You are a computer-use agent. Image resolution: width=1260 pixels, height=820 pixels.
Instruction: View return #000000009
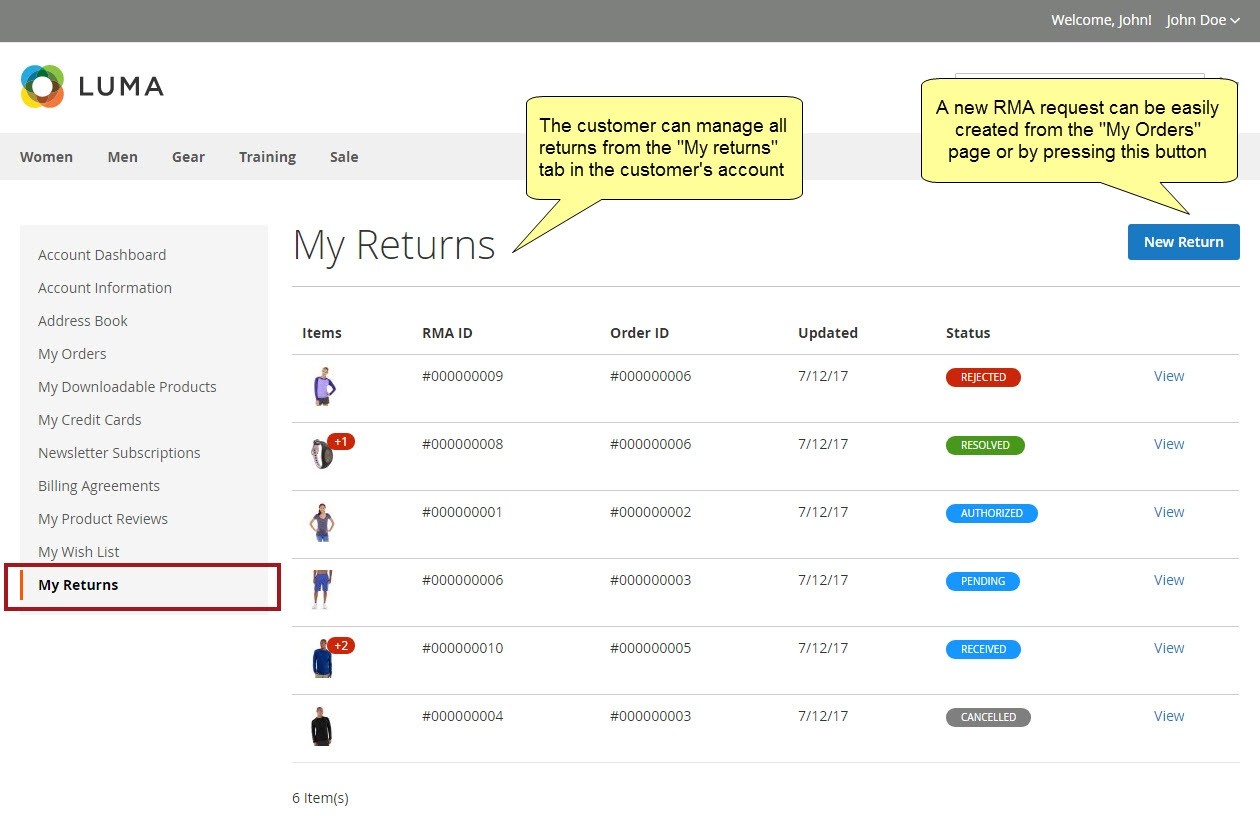(1169, 376)
